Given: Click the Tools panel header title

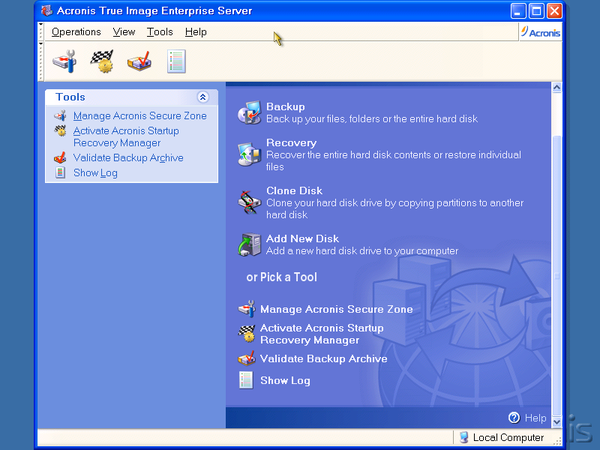Looking at the screenshot, I should pos(70,97).
